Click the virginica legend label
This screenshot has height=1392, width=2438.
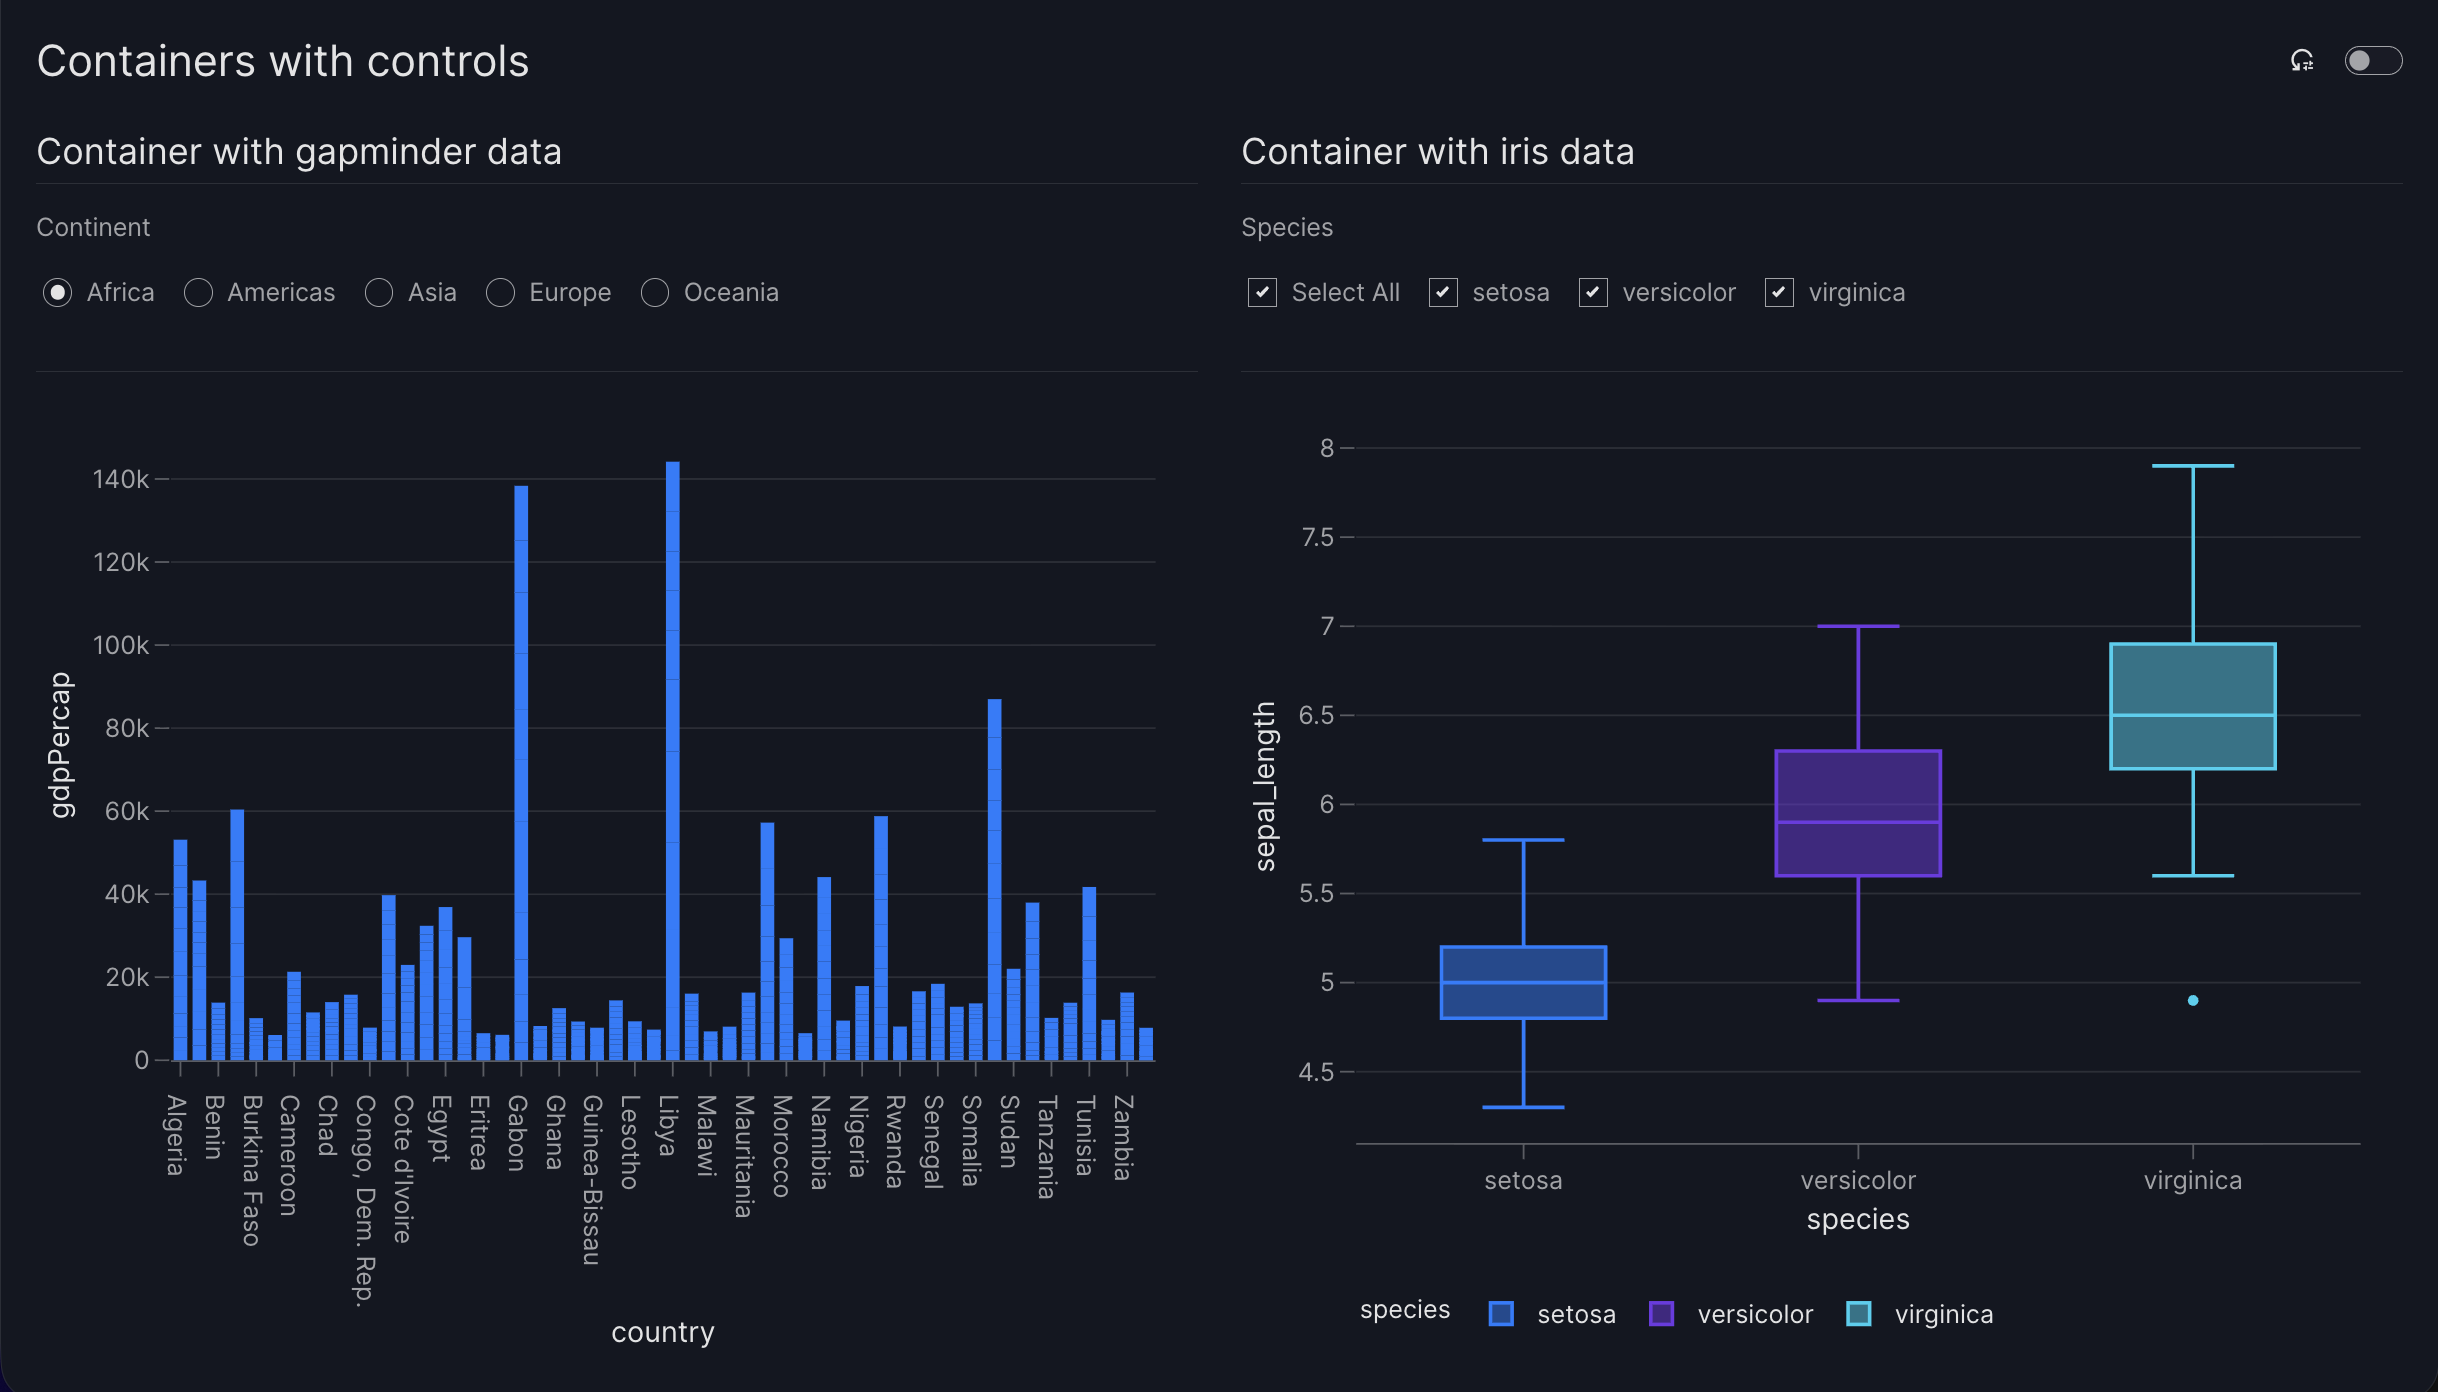1944,1314
